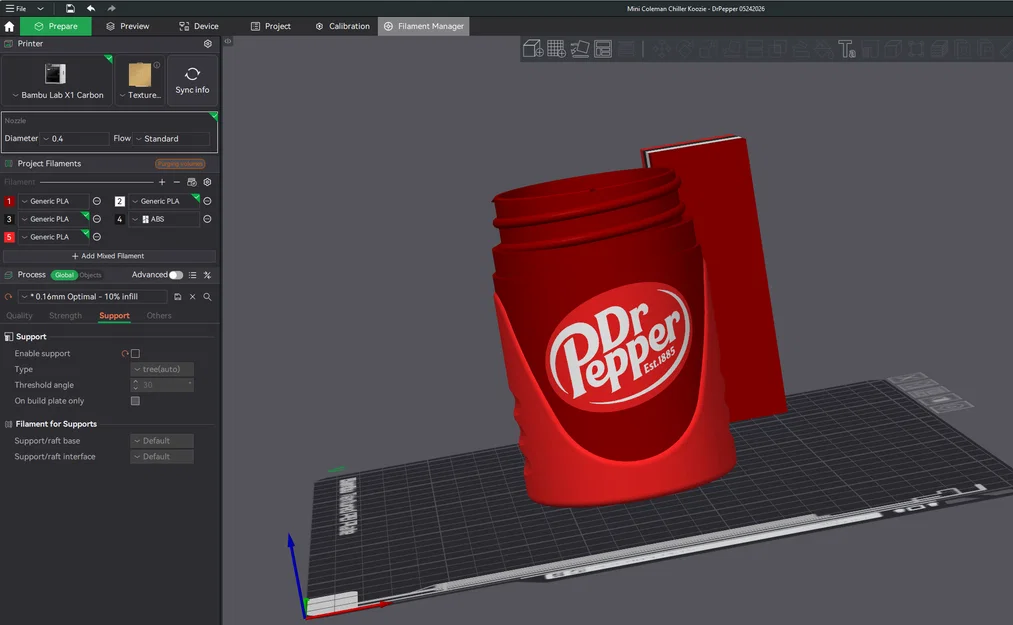
Task: Select the Strength settings tab
Action: pos(65,316)
